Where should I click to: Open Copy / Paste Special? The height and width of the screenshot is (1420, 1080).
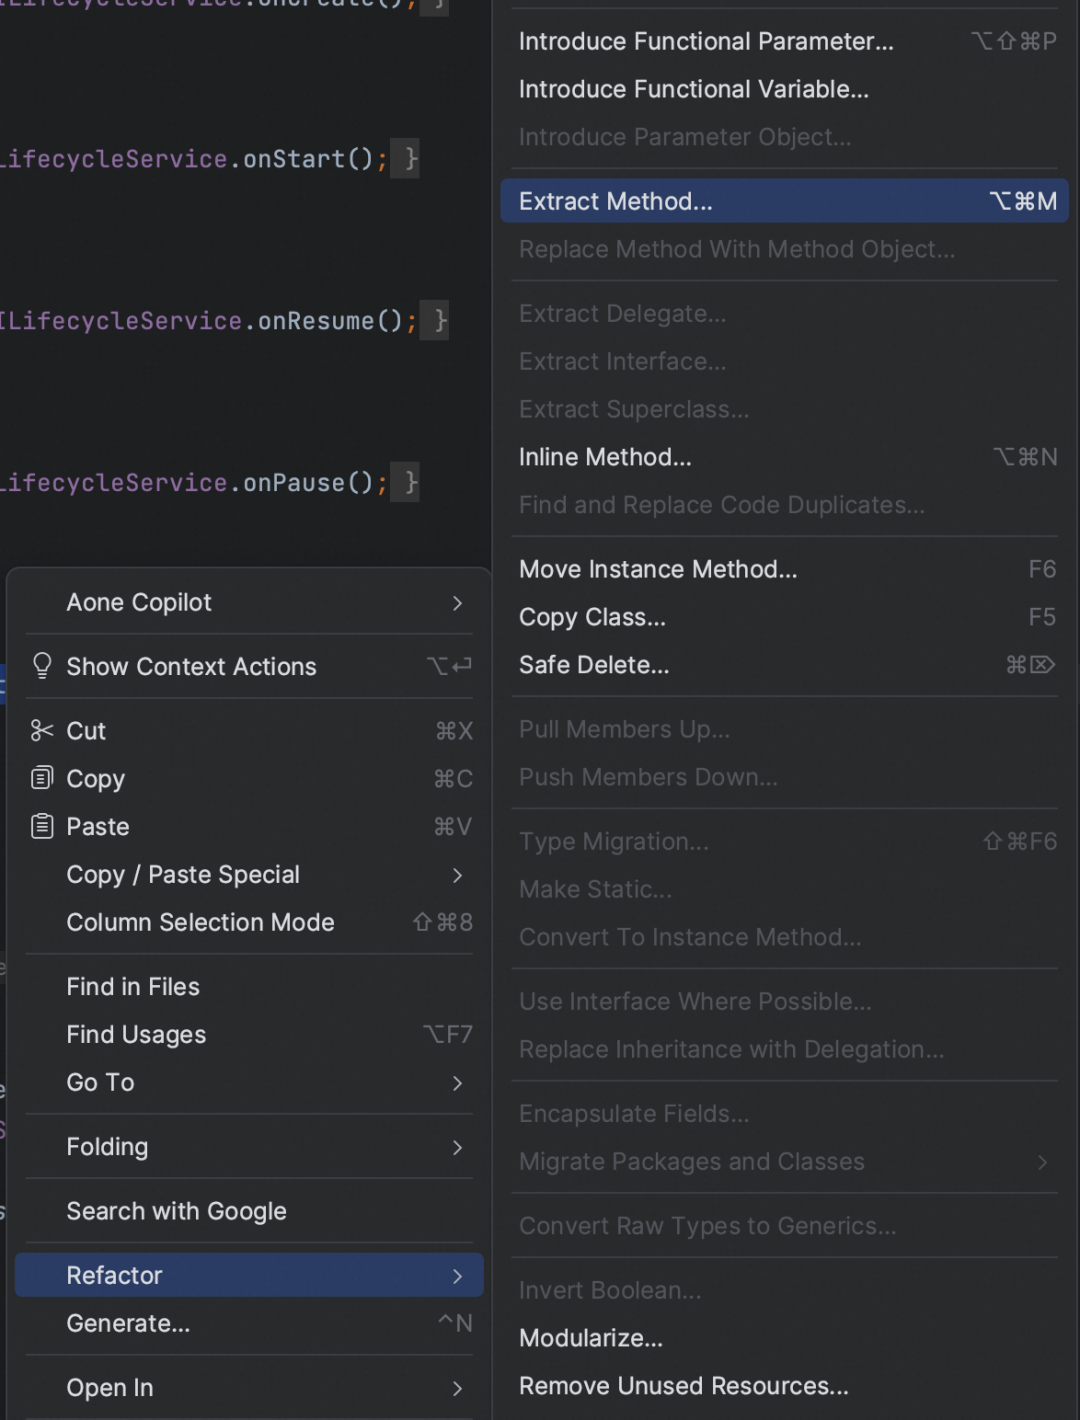249,875
